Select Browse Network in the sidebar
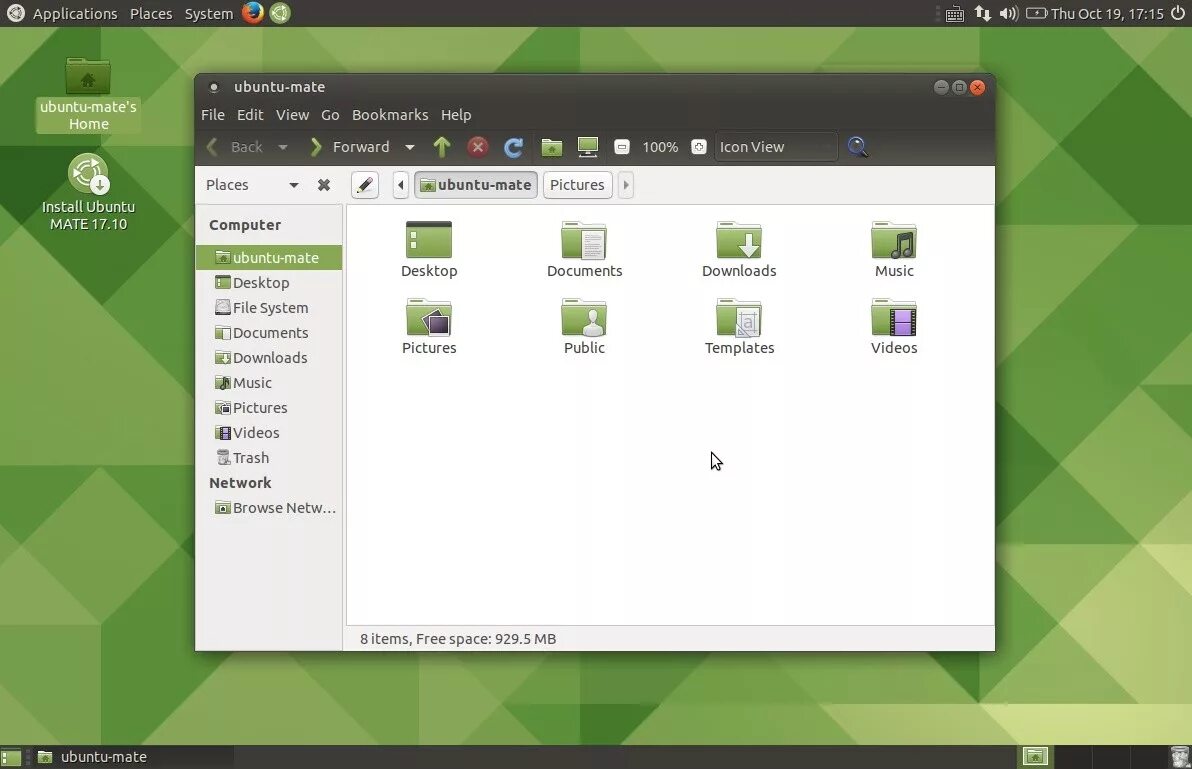Viewport: 1192px width, 769px height. 268,508
